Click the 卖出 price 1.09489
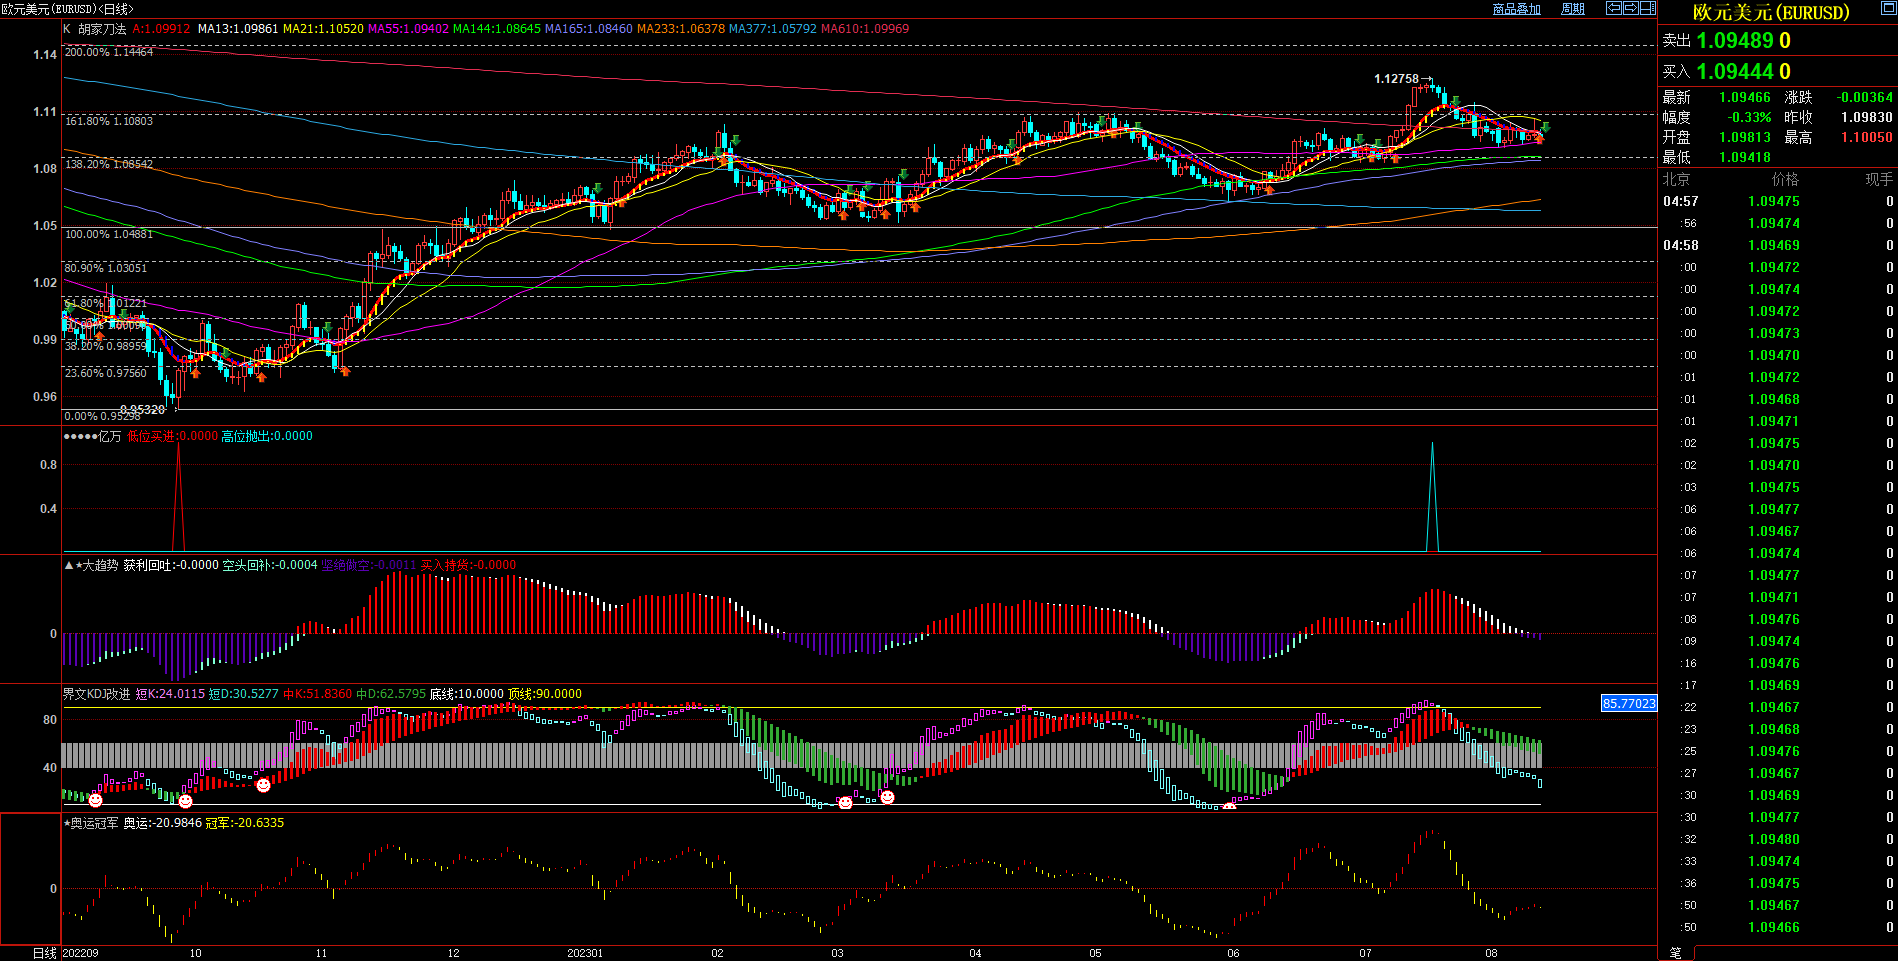1898x961 pixels. point(1735,41)
